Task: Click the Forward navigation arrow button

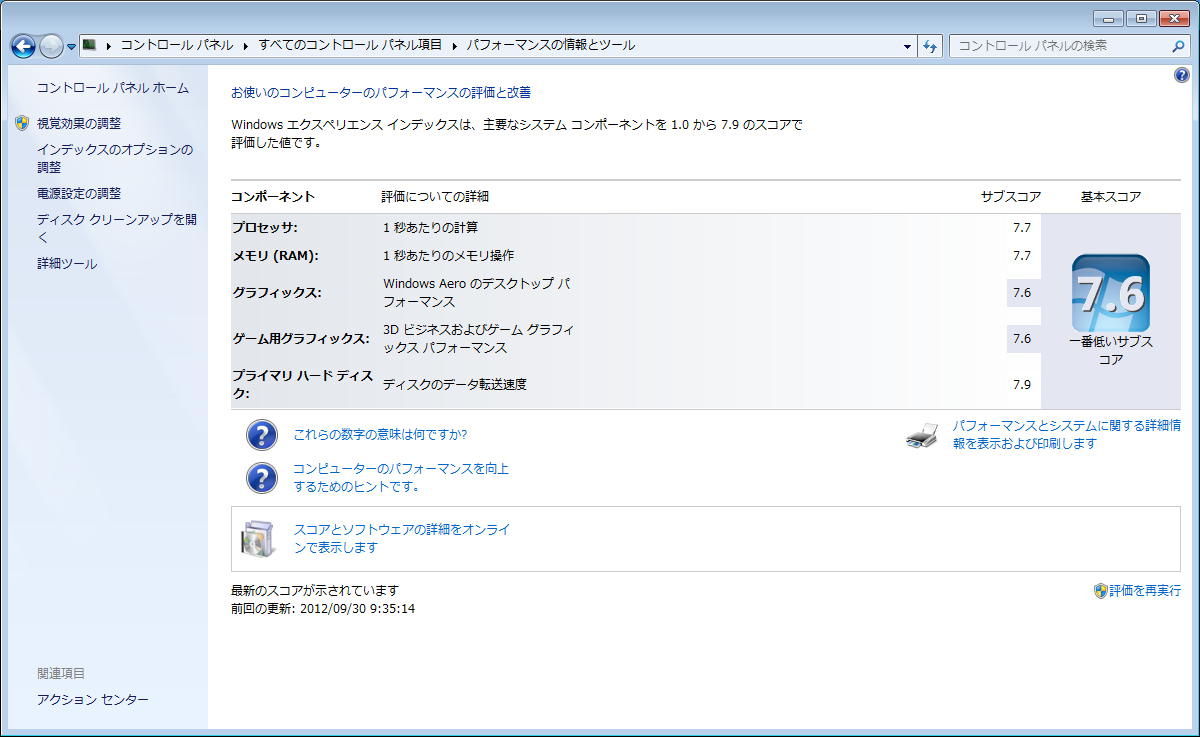Action: tap(51, 46)
